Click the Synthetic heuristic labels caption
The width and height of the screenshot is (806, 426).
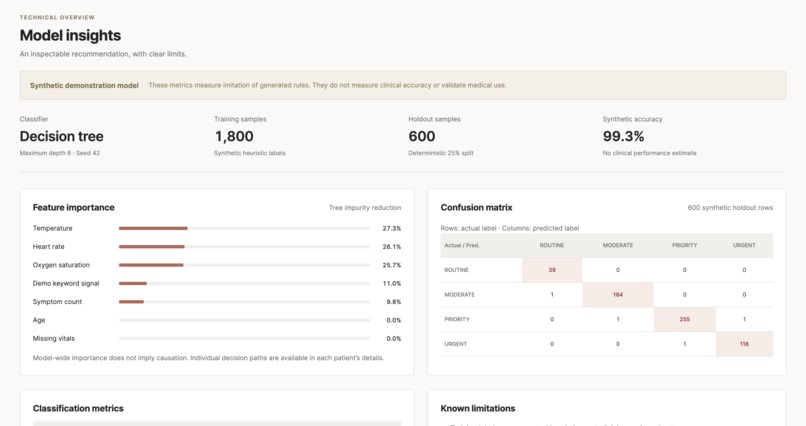250,153
